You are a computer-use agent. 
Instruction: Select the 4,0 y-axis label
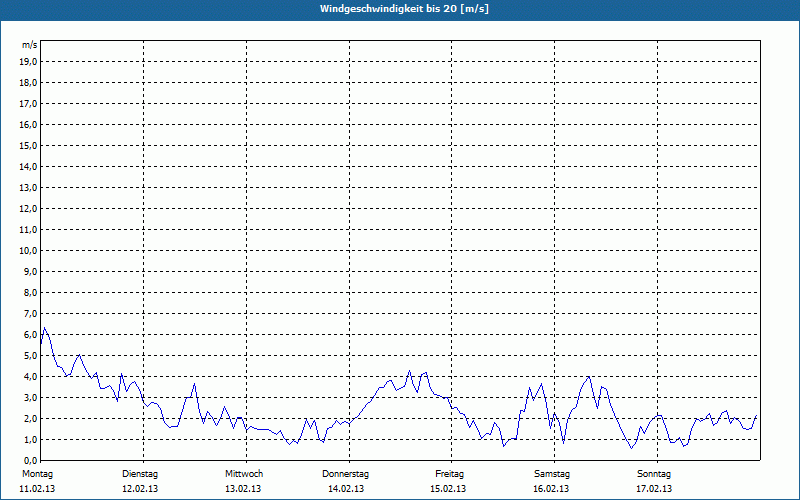tap(31, 377)
